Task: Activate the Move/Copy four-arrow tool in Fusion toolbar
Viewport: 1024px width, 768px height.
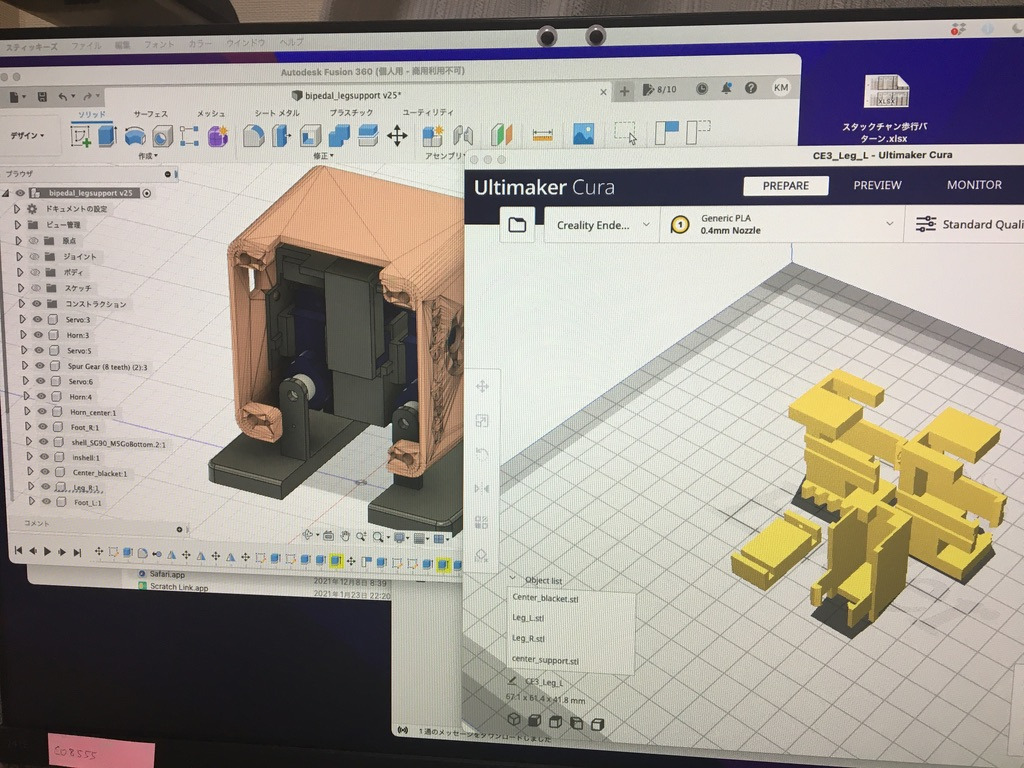Action: pyautogui.click(x=397, y=136)
